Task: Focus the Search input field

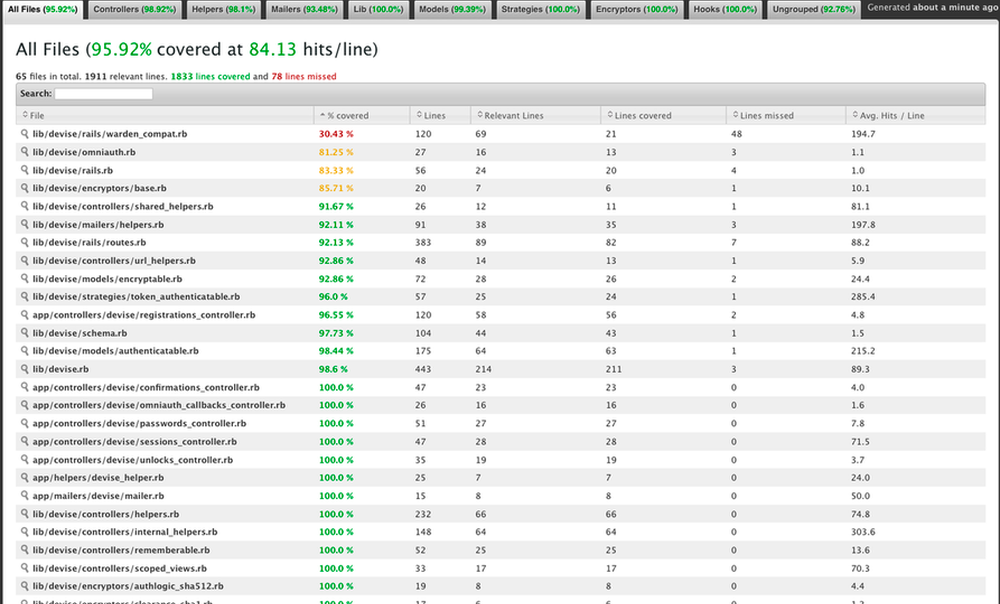Action: click(103, 94)
